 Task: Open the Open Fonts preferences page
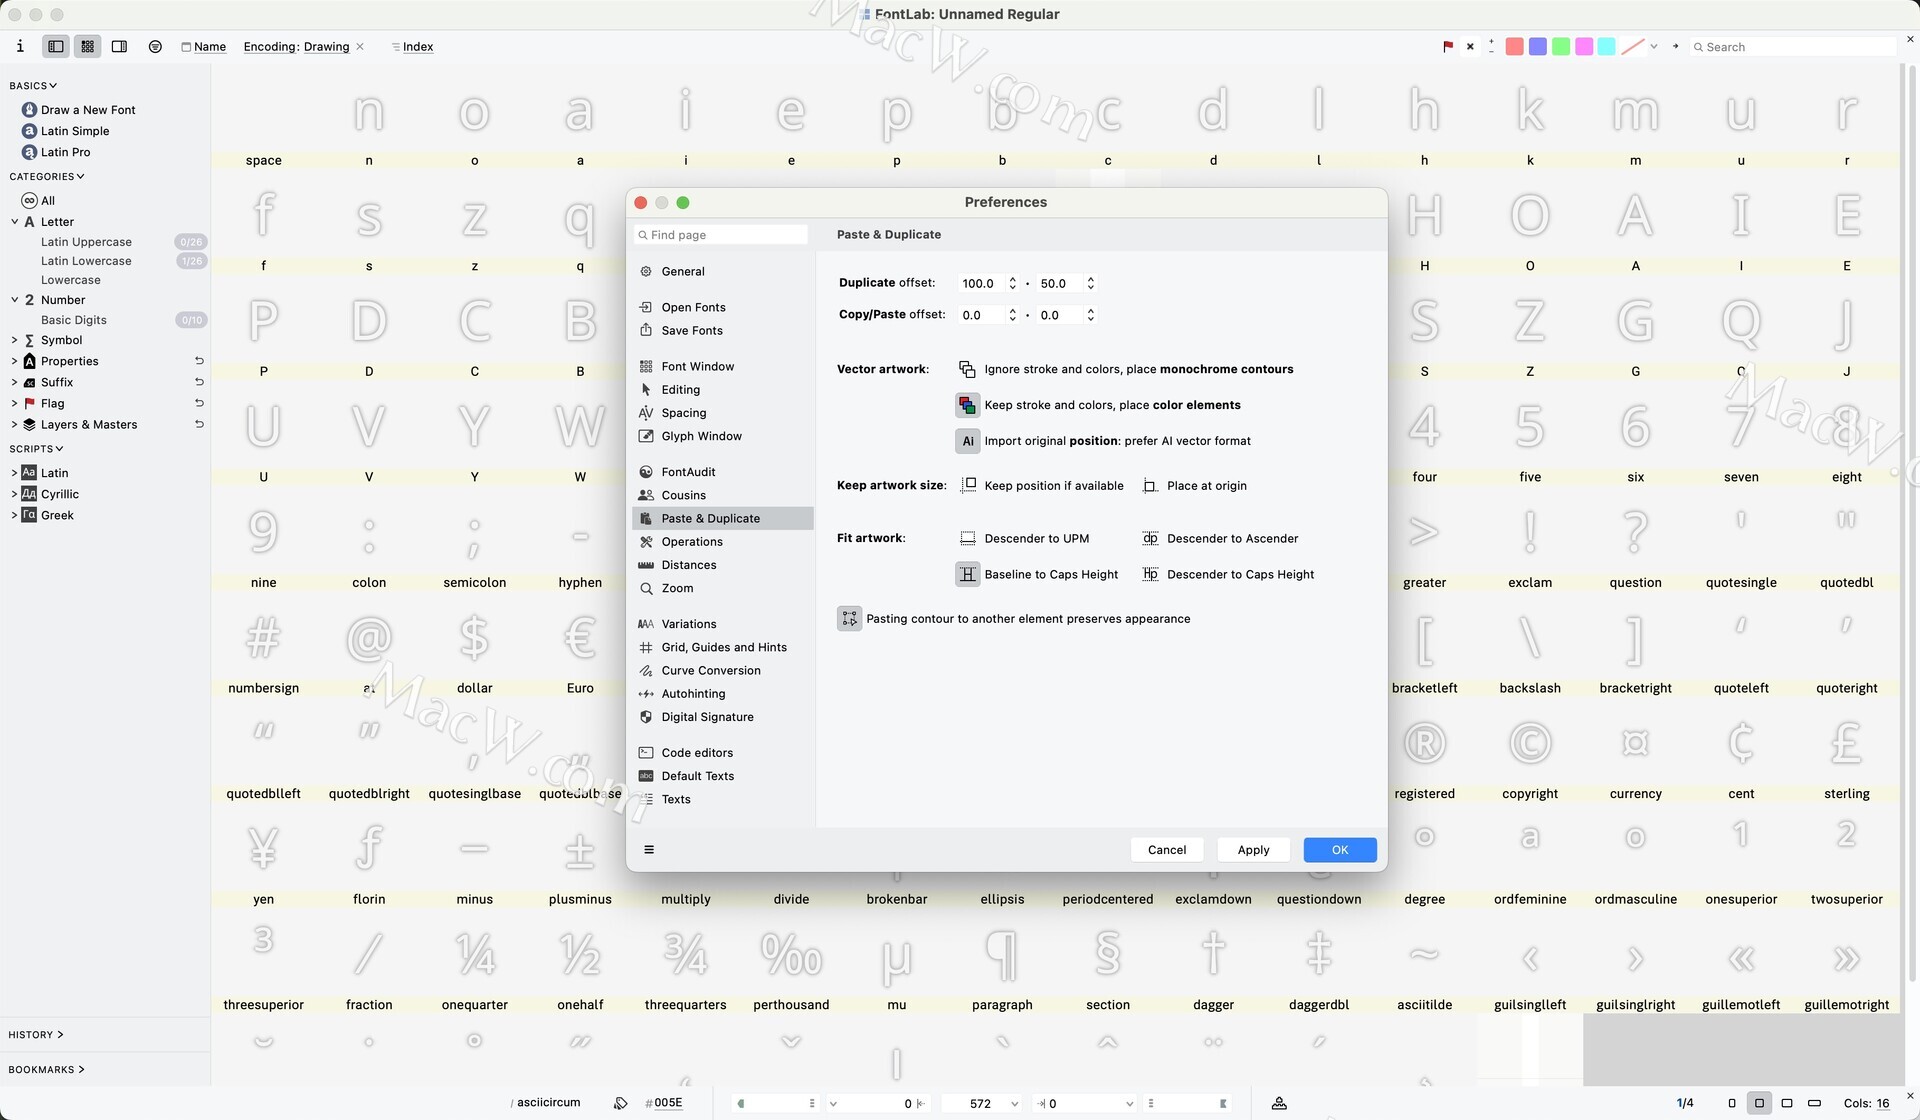(693, 307)
